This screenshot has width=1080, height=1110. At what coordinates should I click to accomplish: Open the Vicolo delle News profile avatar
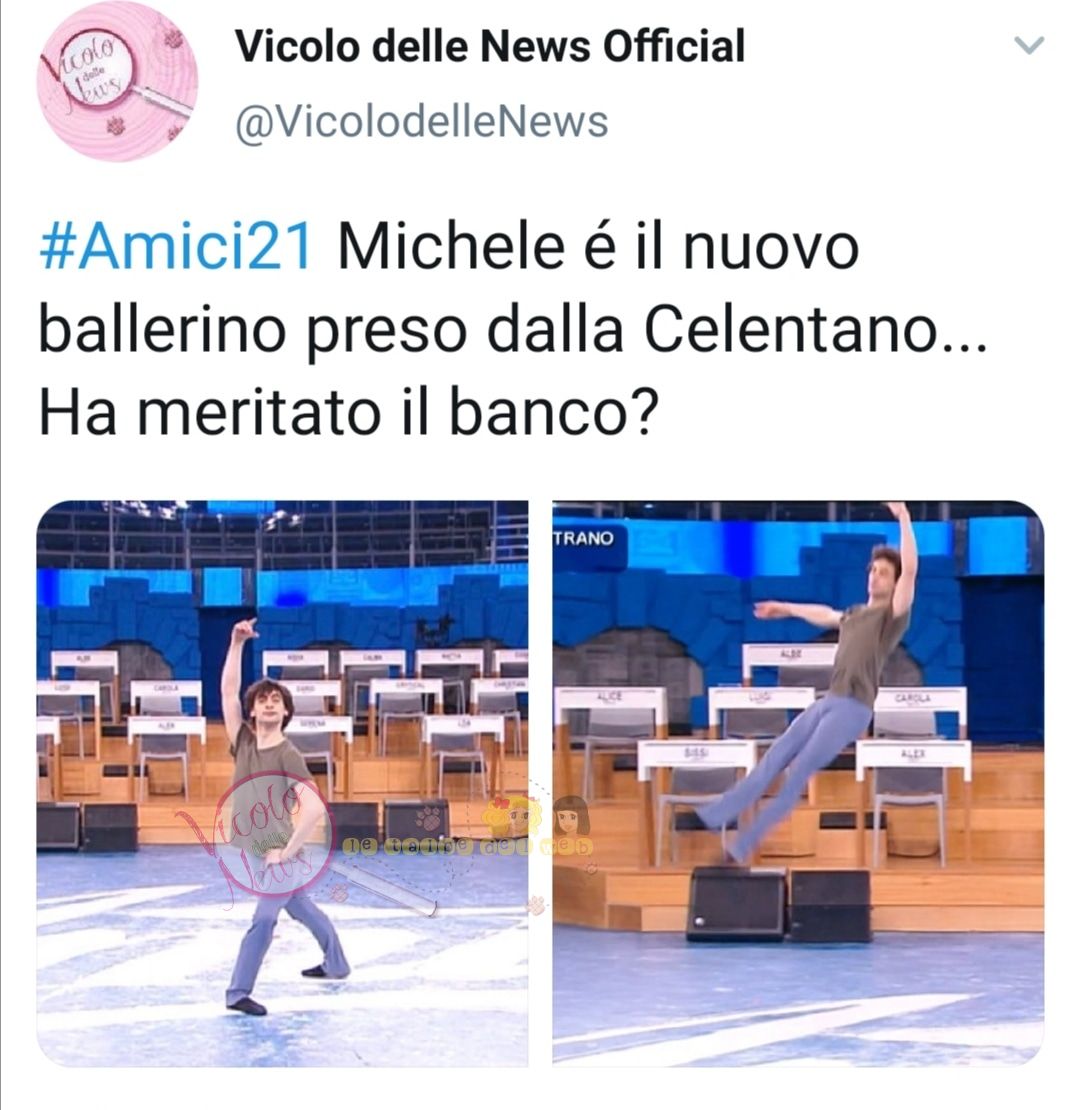pos(117,81)
